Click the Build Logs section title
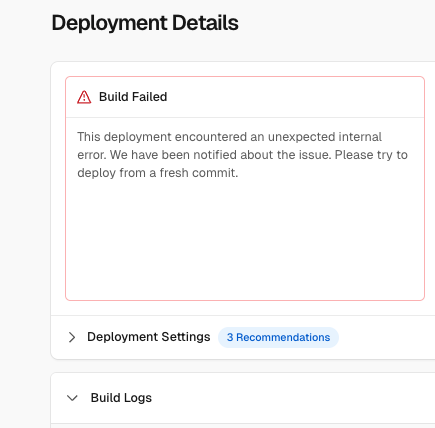The height and width of the screenshot is (428, 435). click(121, 398)
